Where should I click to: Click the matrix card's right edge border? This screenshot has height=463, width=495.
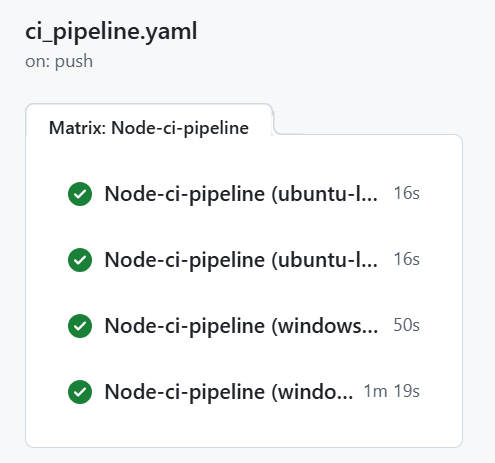(x=462, y=290)
